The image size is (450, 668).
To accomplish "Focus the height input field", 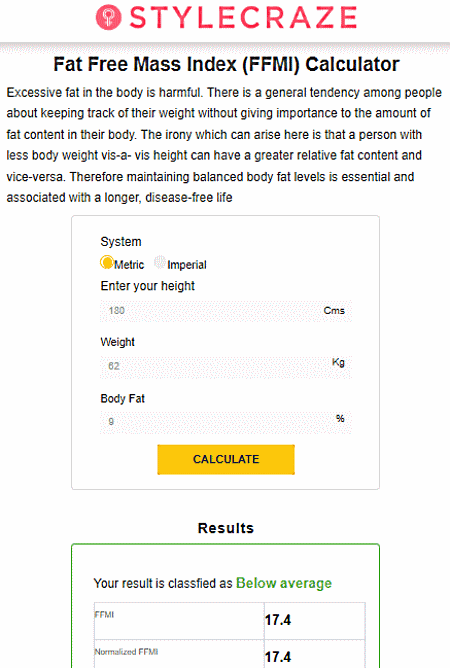I will [x=226, y=311].
